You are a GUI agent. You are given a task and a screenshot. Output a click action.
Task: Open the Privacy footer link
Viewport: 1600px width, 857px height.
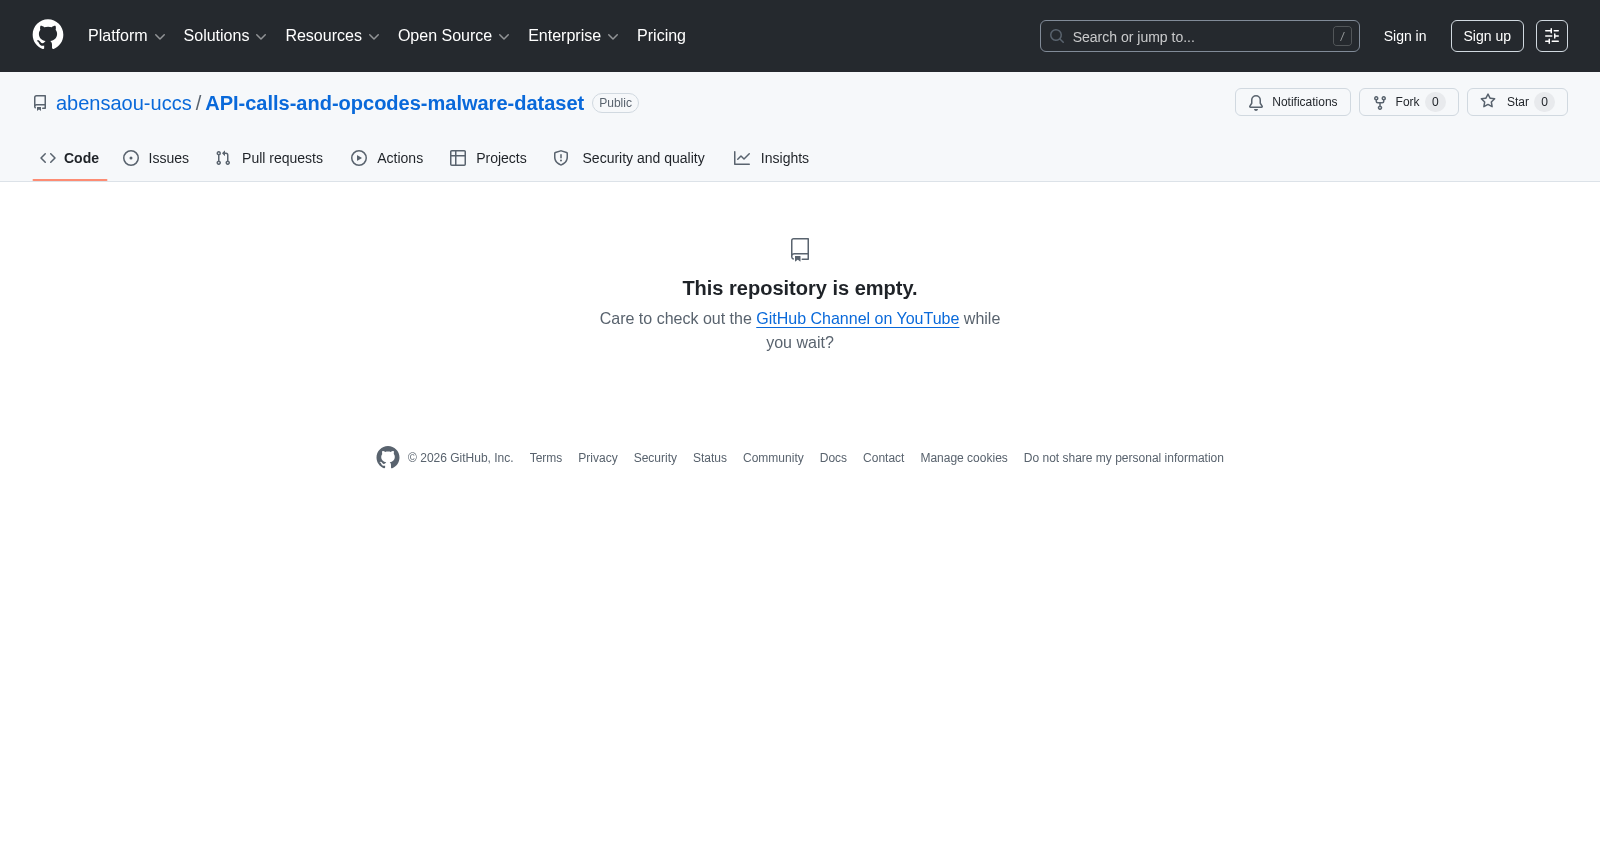click(598, 458)
